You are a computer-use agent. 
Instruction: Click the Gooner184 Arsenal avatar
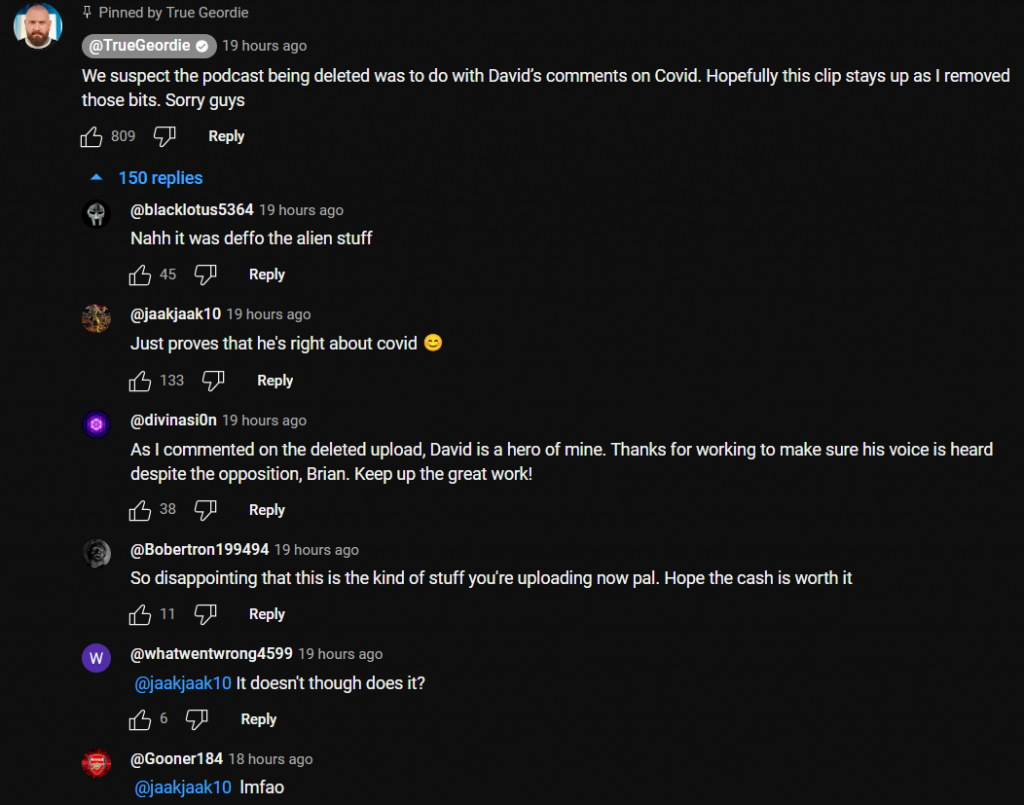(x=96, y=763)
